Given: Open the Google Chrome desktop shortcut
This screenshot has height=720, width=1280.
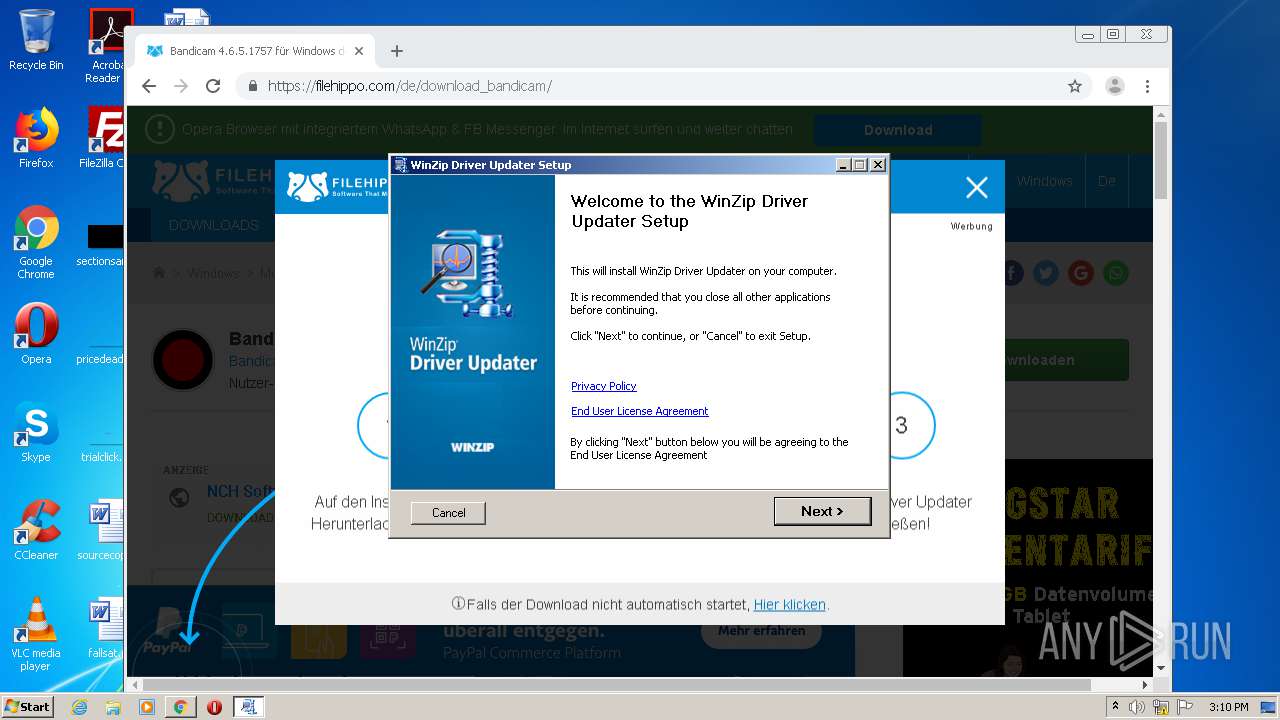Looking at the screenshot, I should 36,243.
